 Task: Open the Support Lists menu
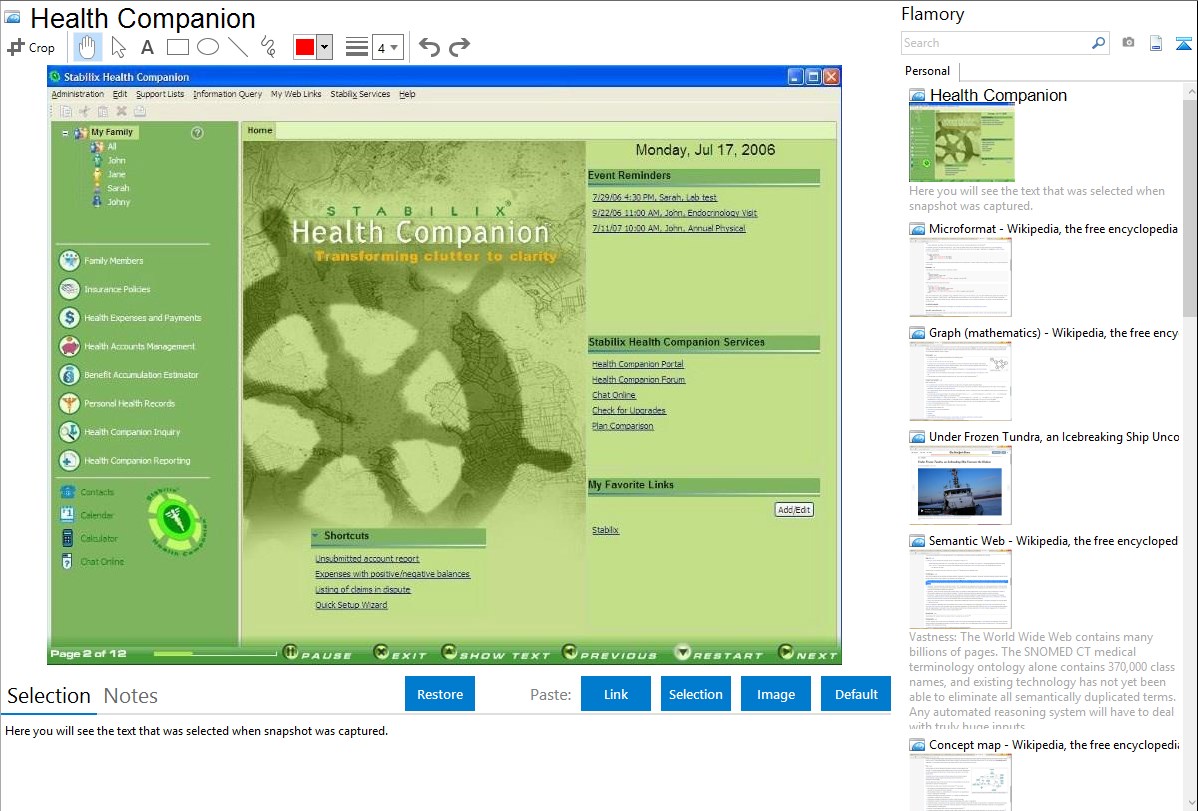tap(160, 94)
